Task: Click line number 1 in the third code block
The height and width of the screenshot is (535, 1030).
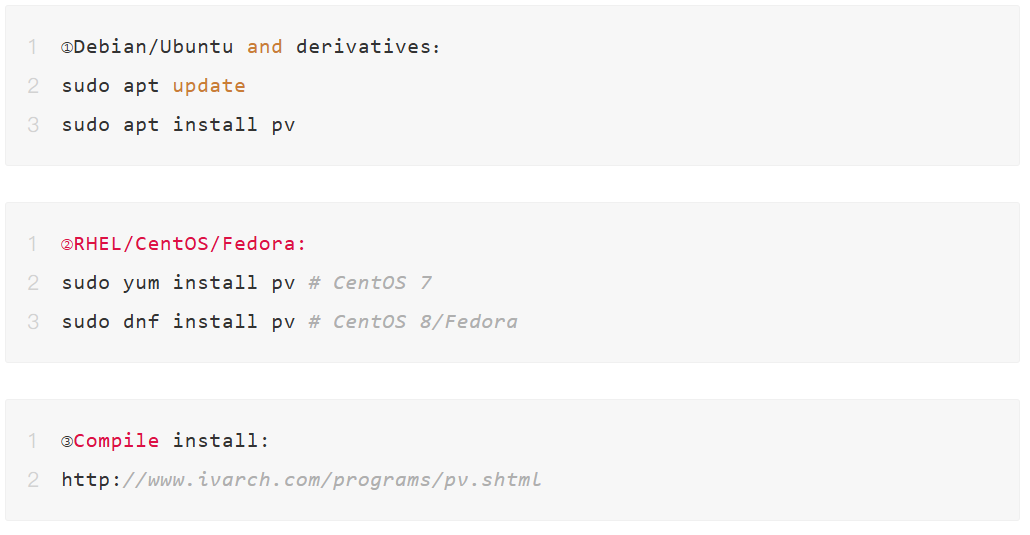Action: pyautogui.click(x=32, y=441)
